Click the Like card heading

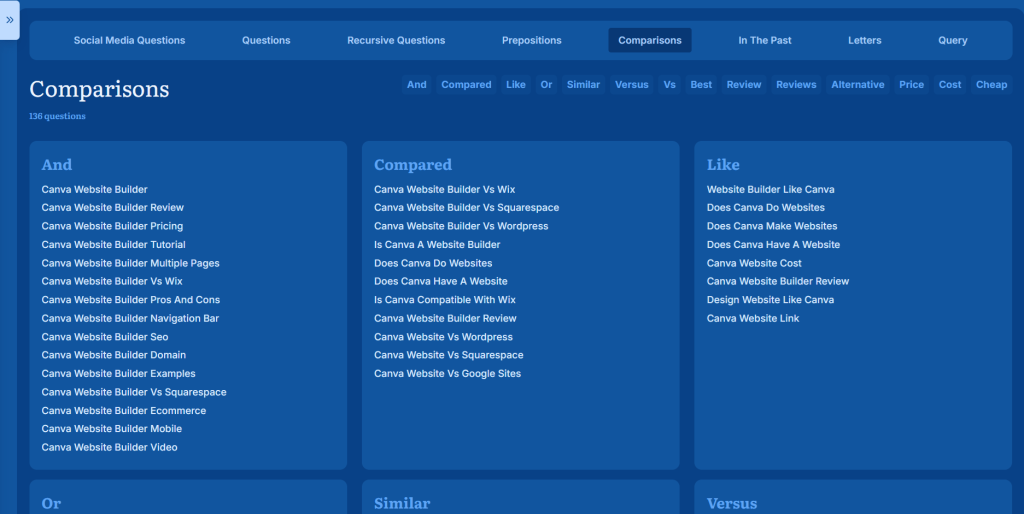[723, 165]
